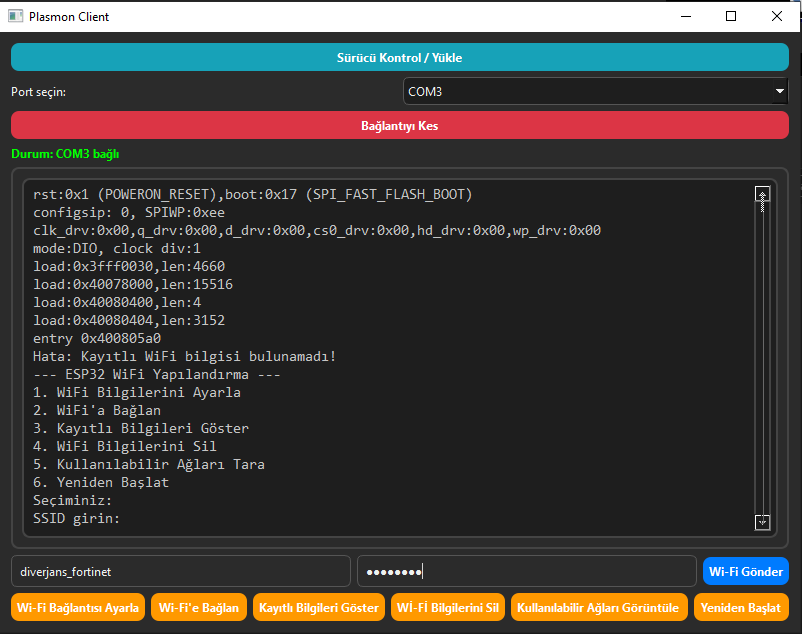Open the COM3 port selection dropdown
This screenshot has height=634, width=802.
click(x=595, y=92)
